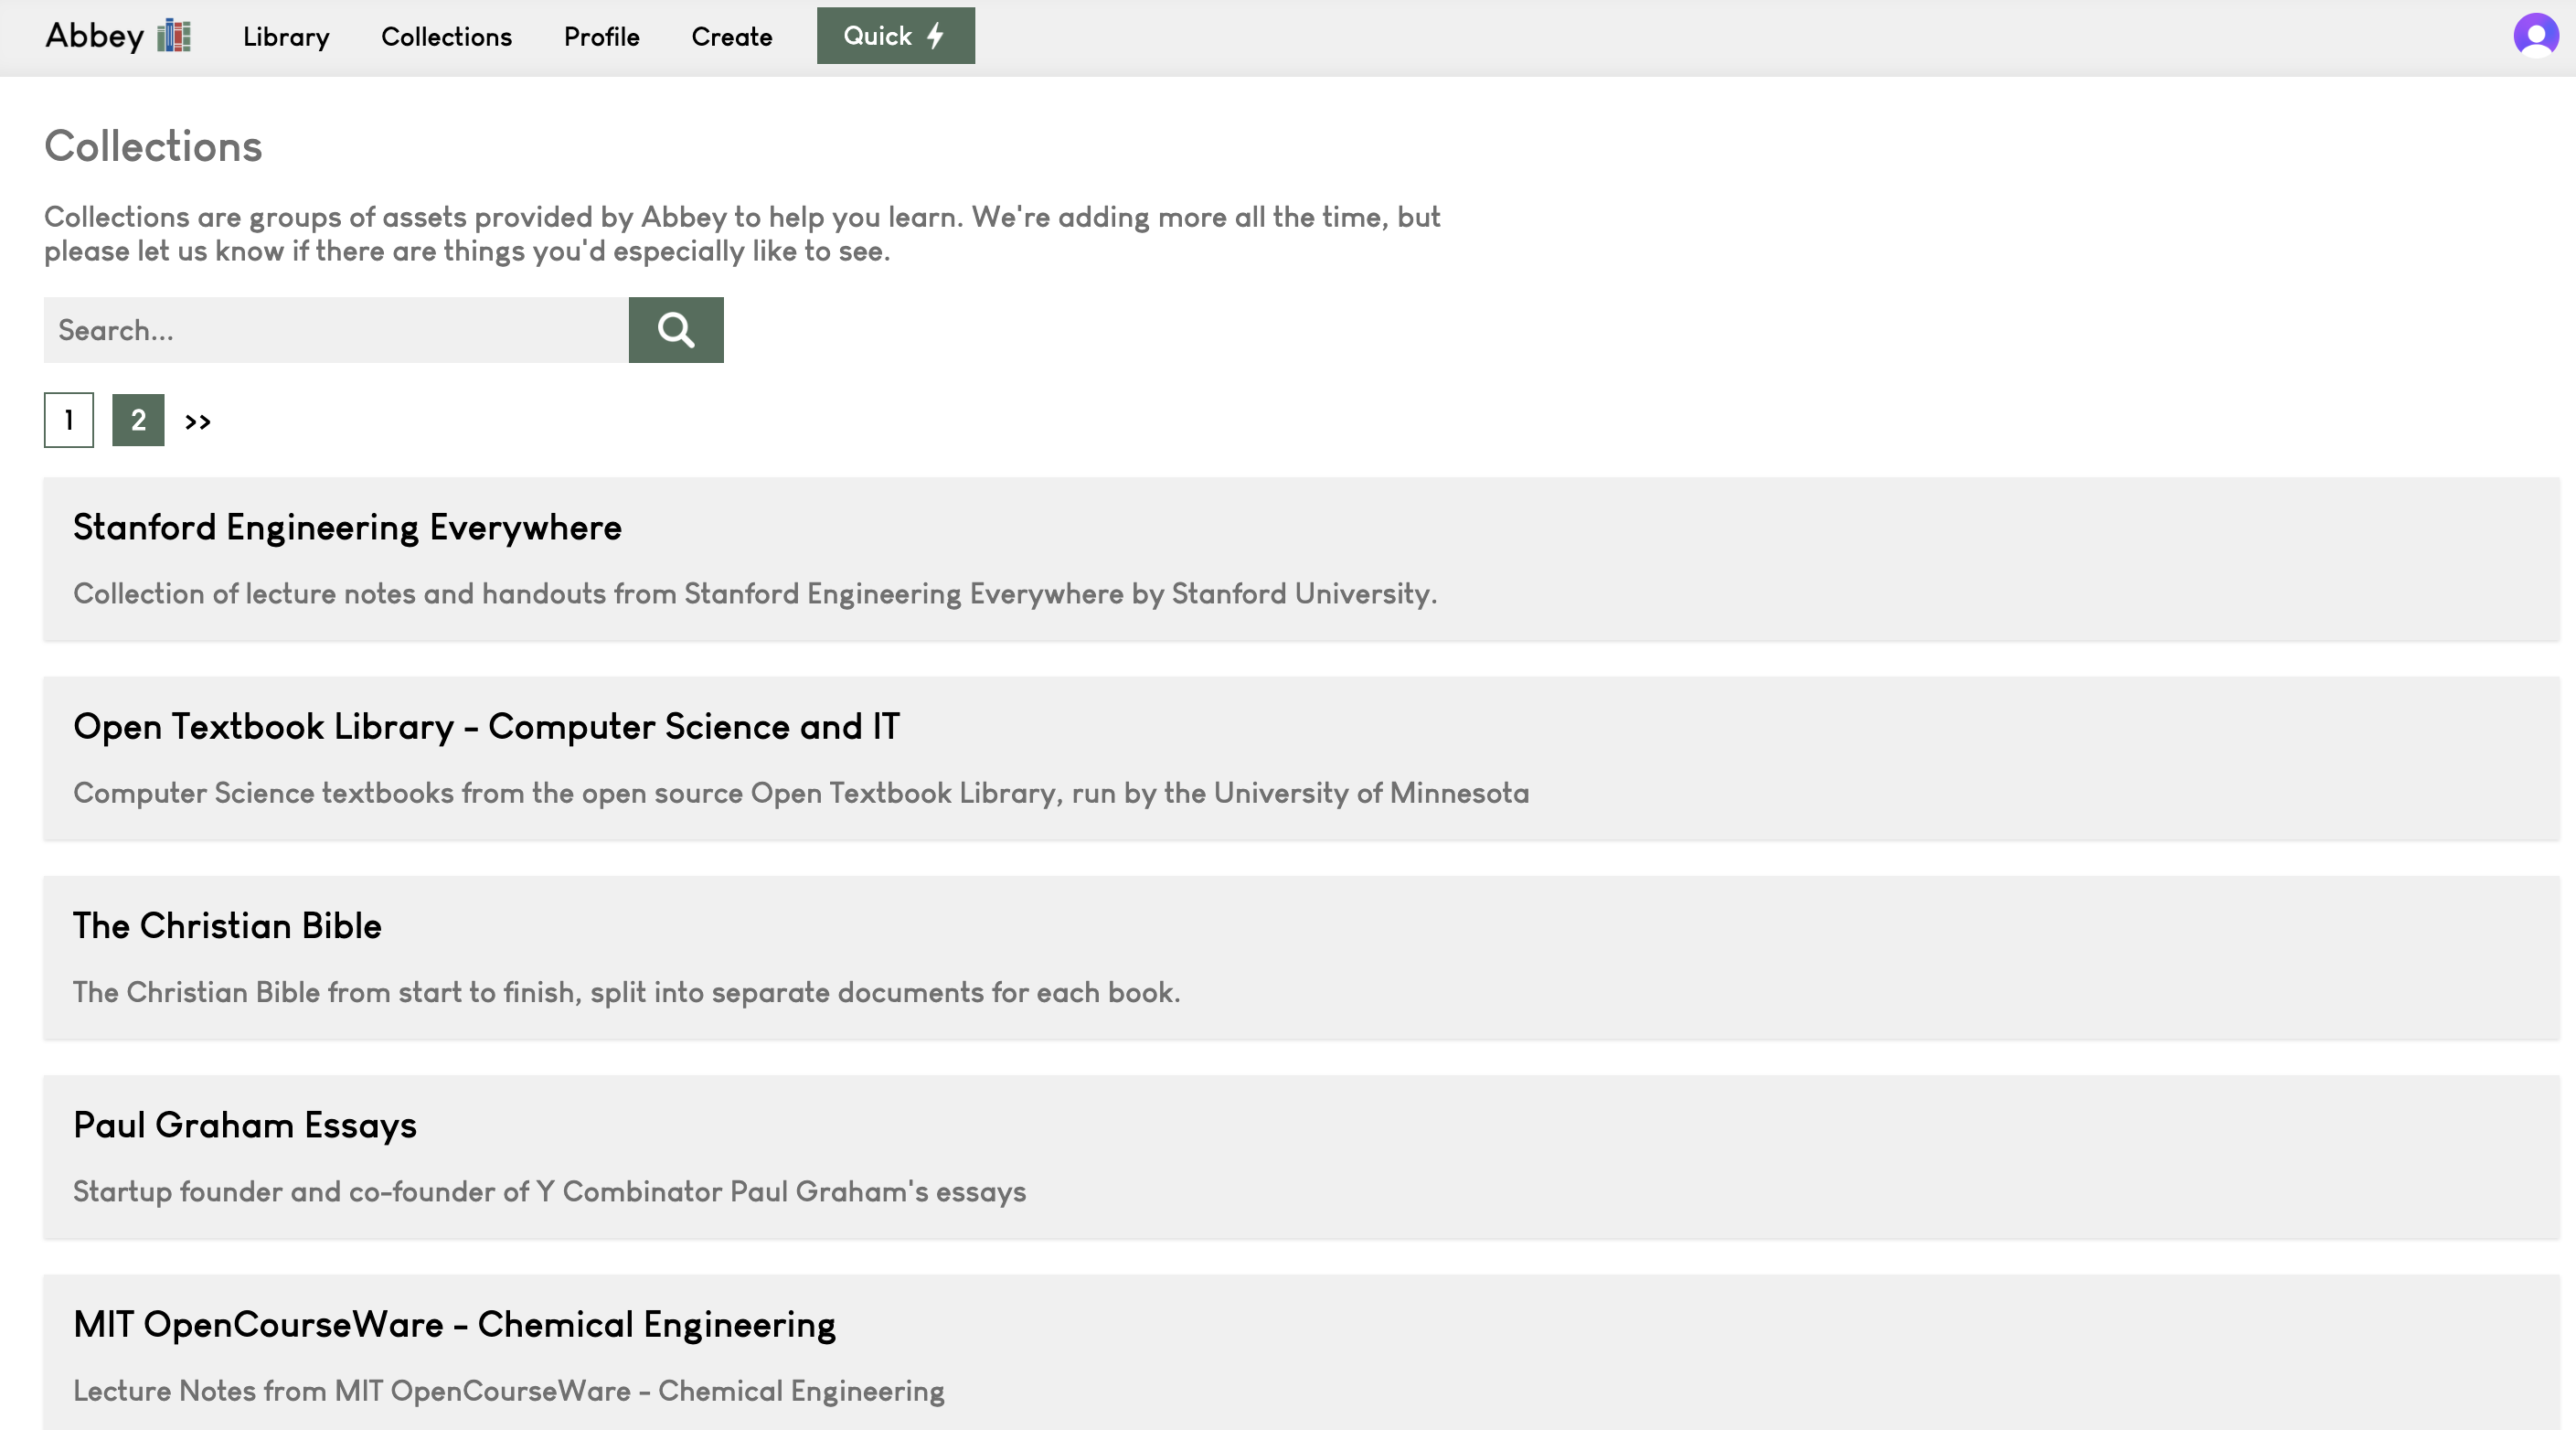Image resolution: width=2576 pixels, height=1430 pixels.
Task: Click the Abbey books logo icon
Action: 174,36
